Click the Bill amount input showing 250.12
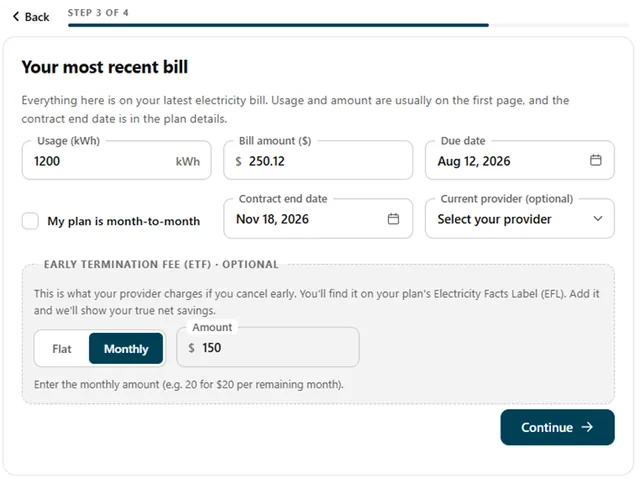This screenshot has width=640, height=479. (318, 160)
